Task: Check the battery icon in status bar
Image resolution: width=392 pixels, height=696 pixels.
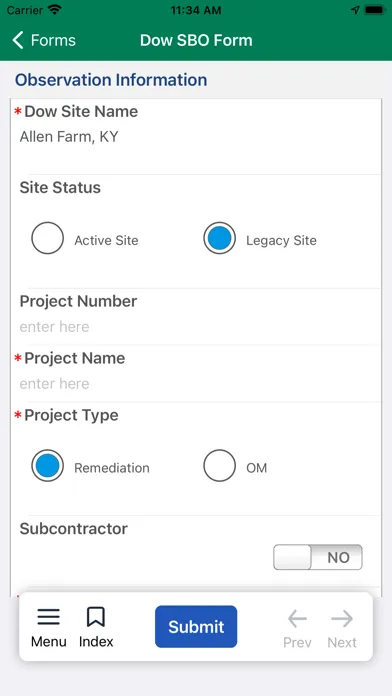Action: [375, 10]
